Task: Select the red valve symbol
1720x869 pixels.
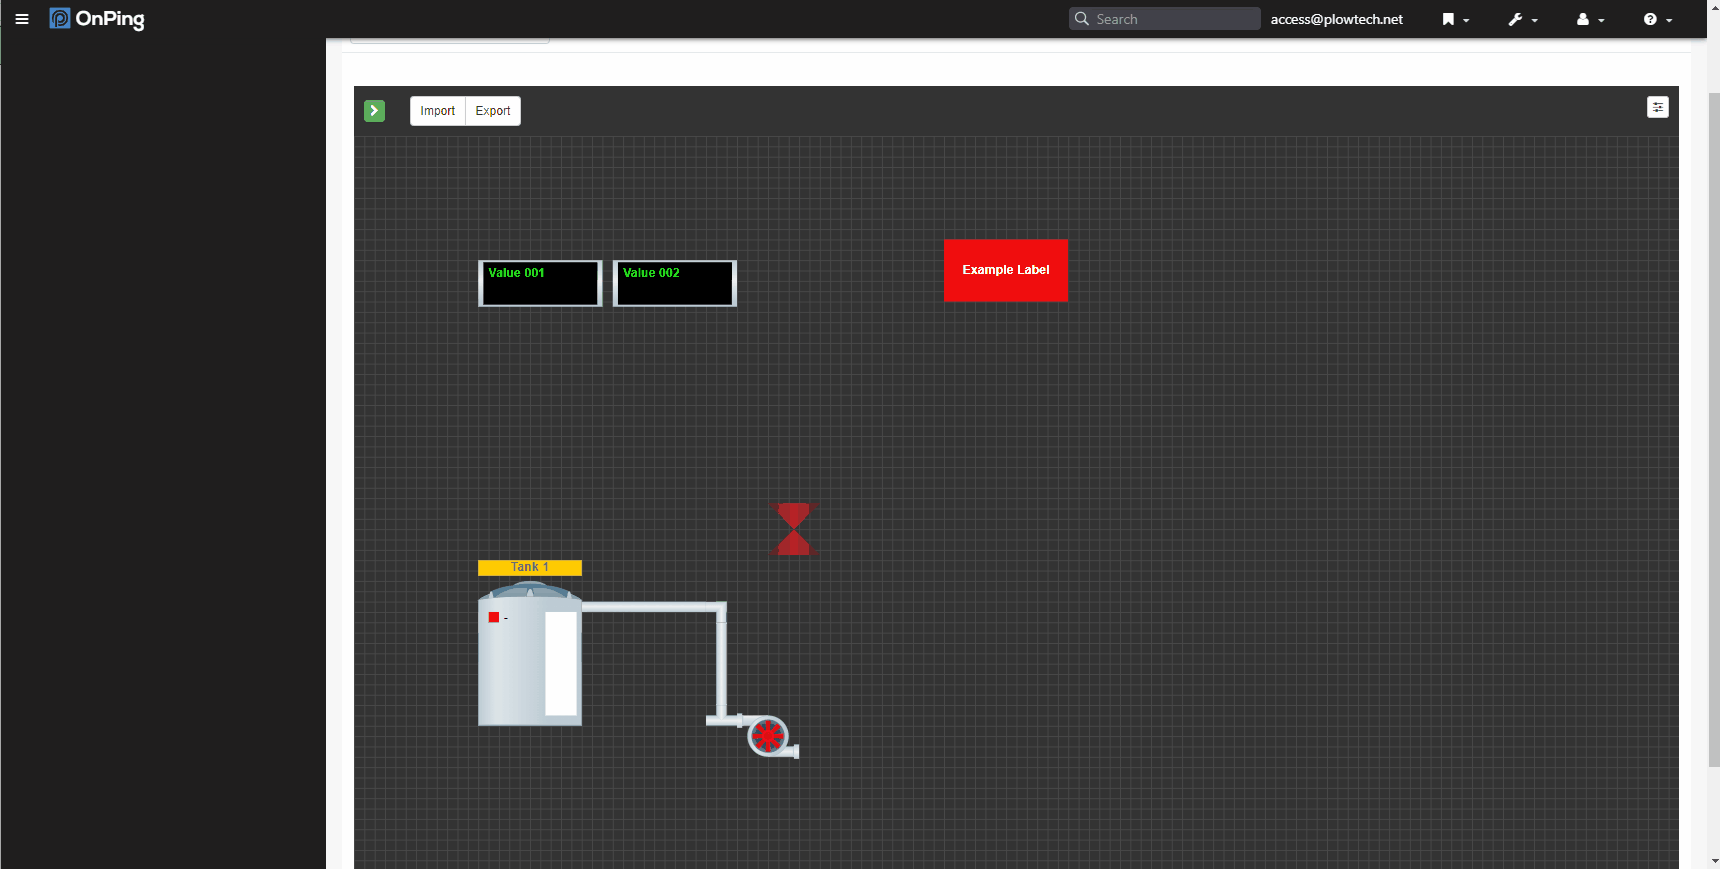Action: pos(794,529)
